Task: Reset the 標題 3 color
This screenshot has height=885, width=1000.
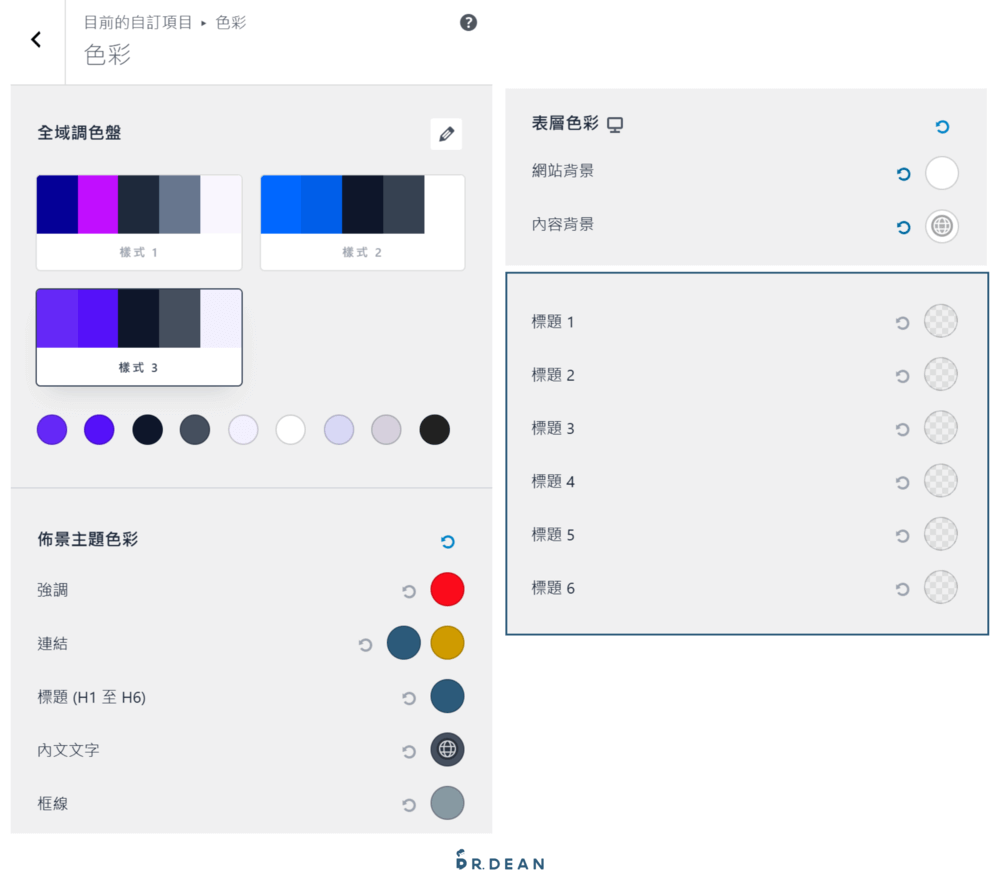Action: click(903, 428)
